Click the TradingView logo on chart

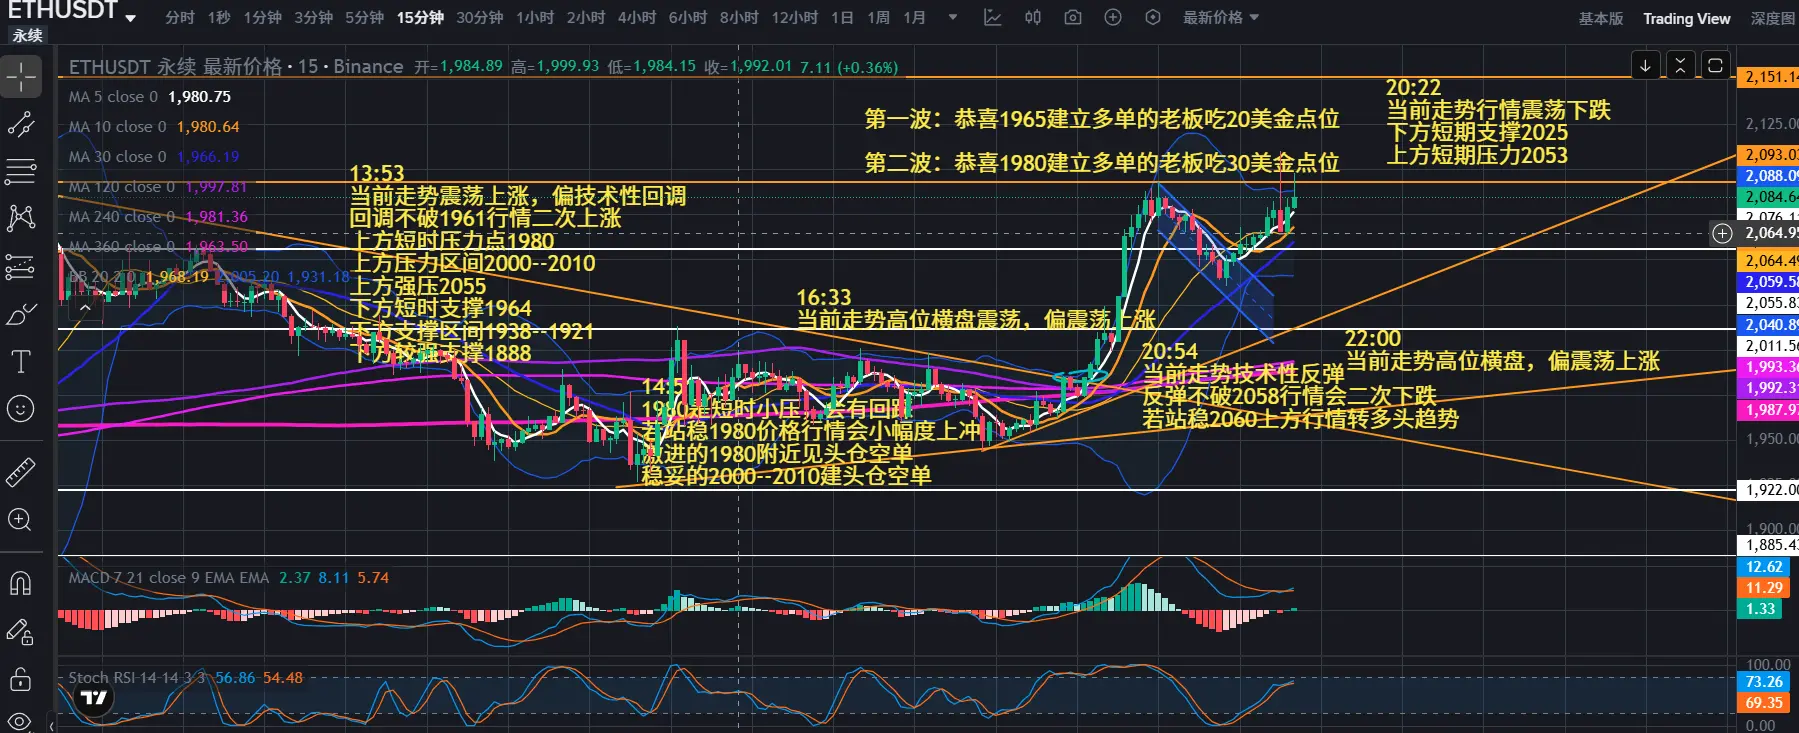tap(94, 698)
